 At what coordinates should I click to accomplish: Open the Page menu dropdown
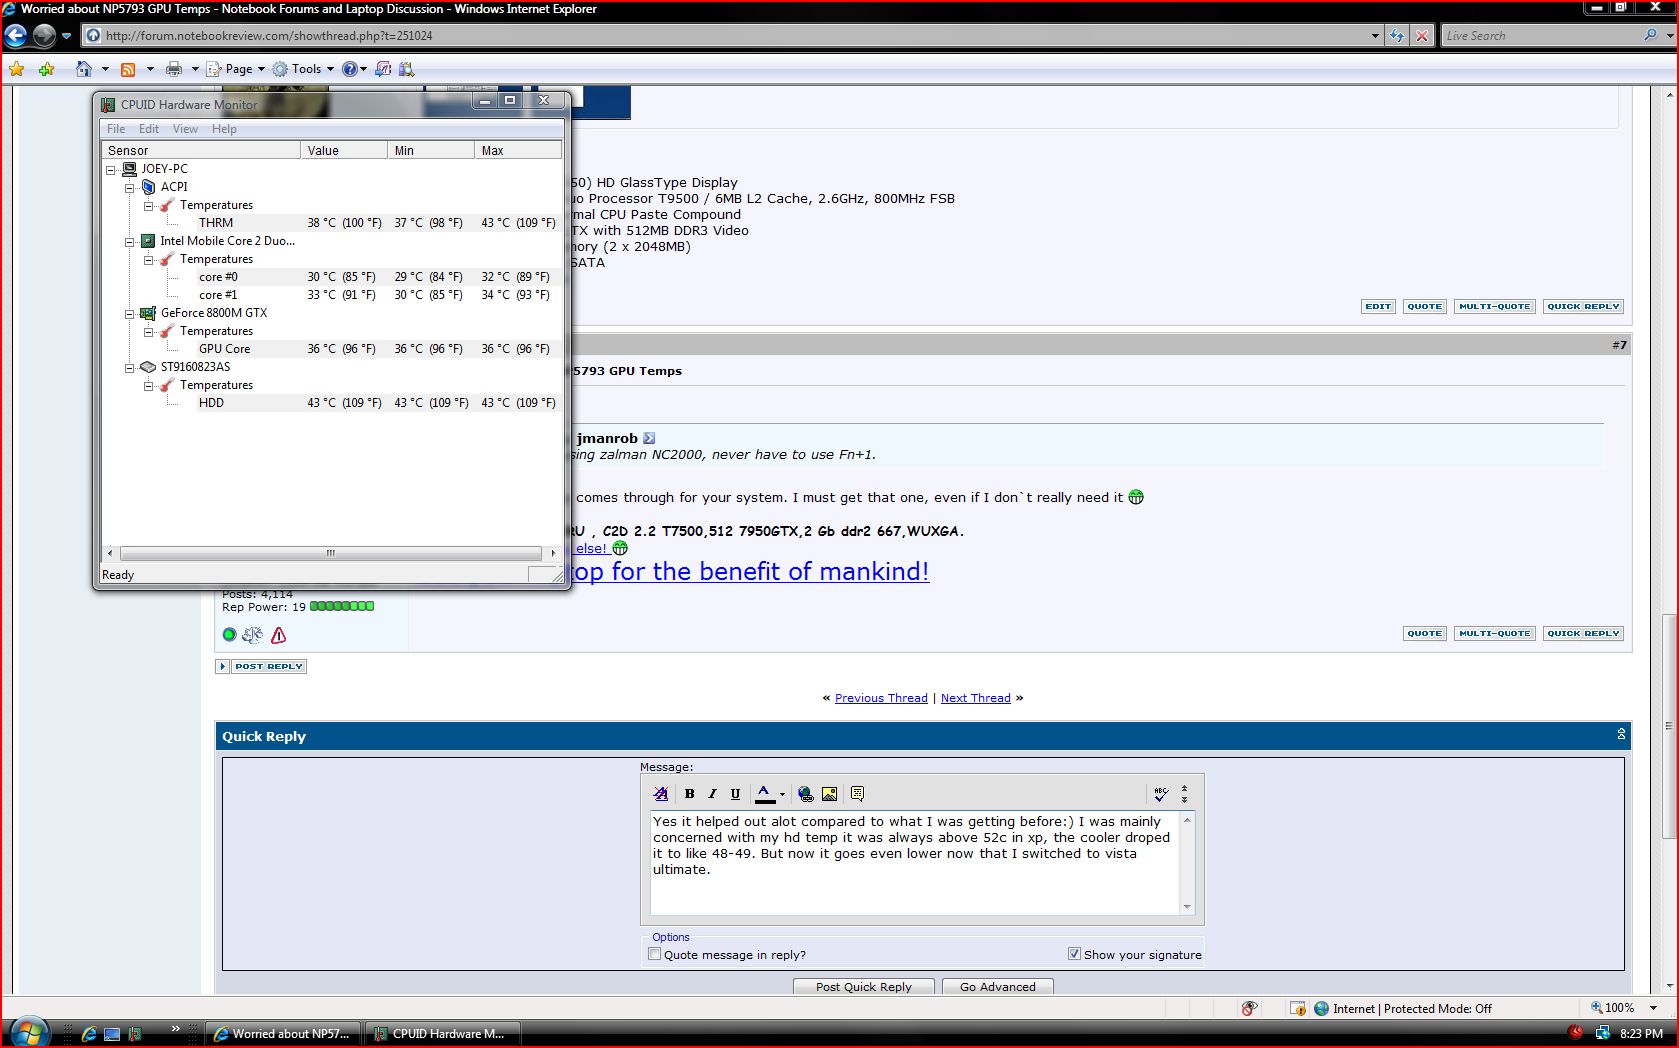(x=236, y=69)
